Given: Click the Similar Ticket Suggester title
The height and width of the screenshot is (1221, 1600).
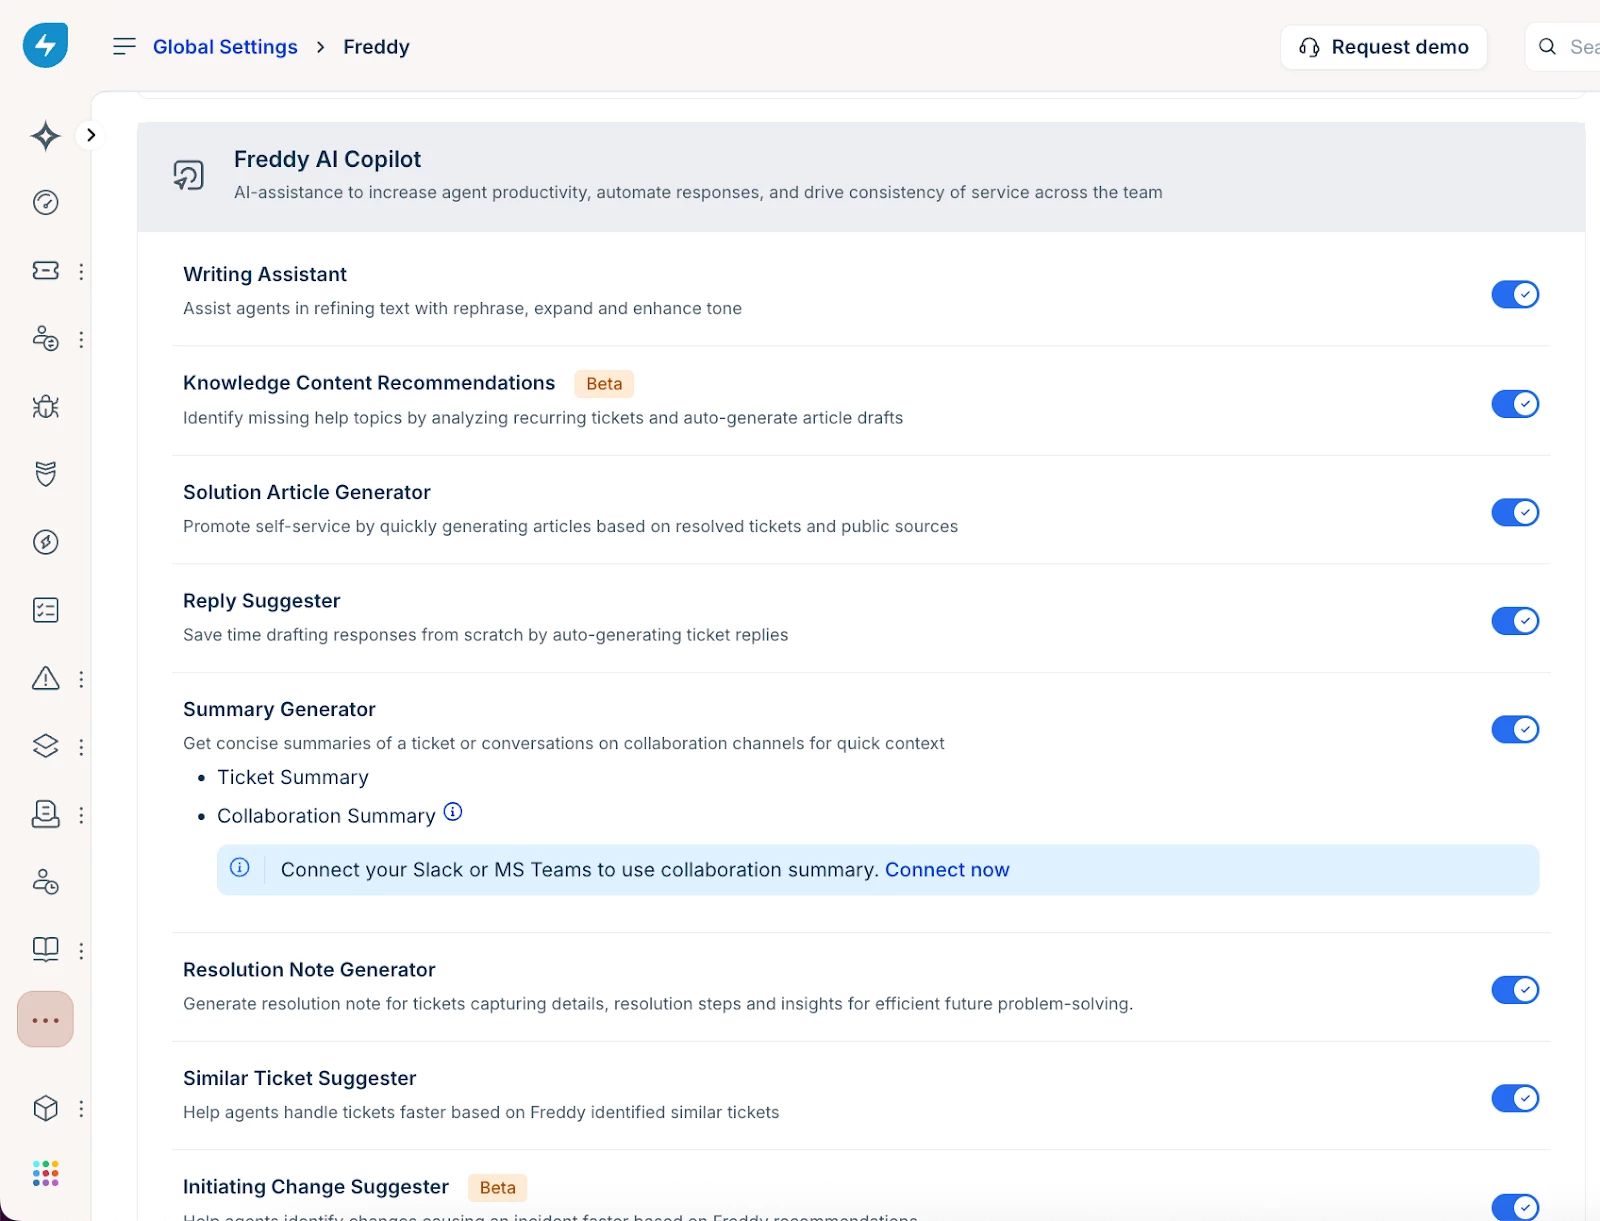Looking at the screenshot, I should tap(299, 1078).
